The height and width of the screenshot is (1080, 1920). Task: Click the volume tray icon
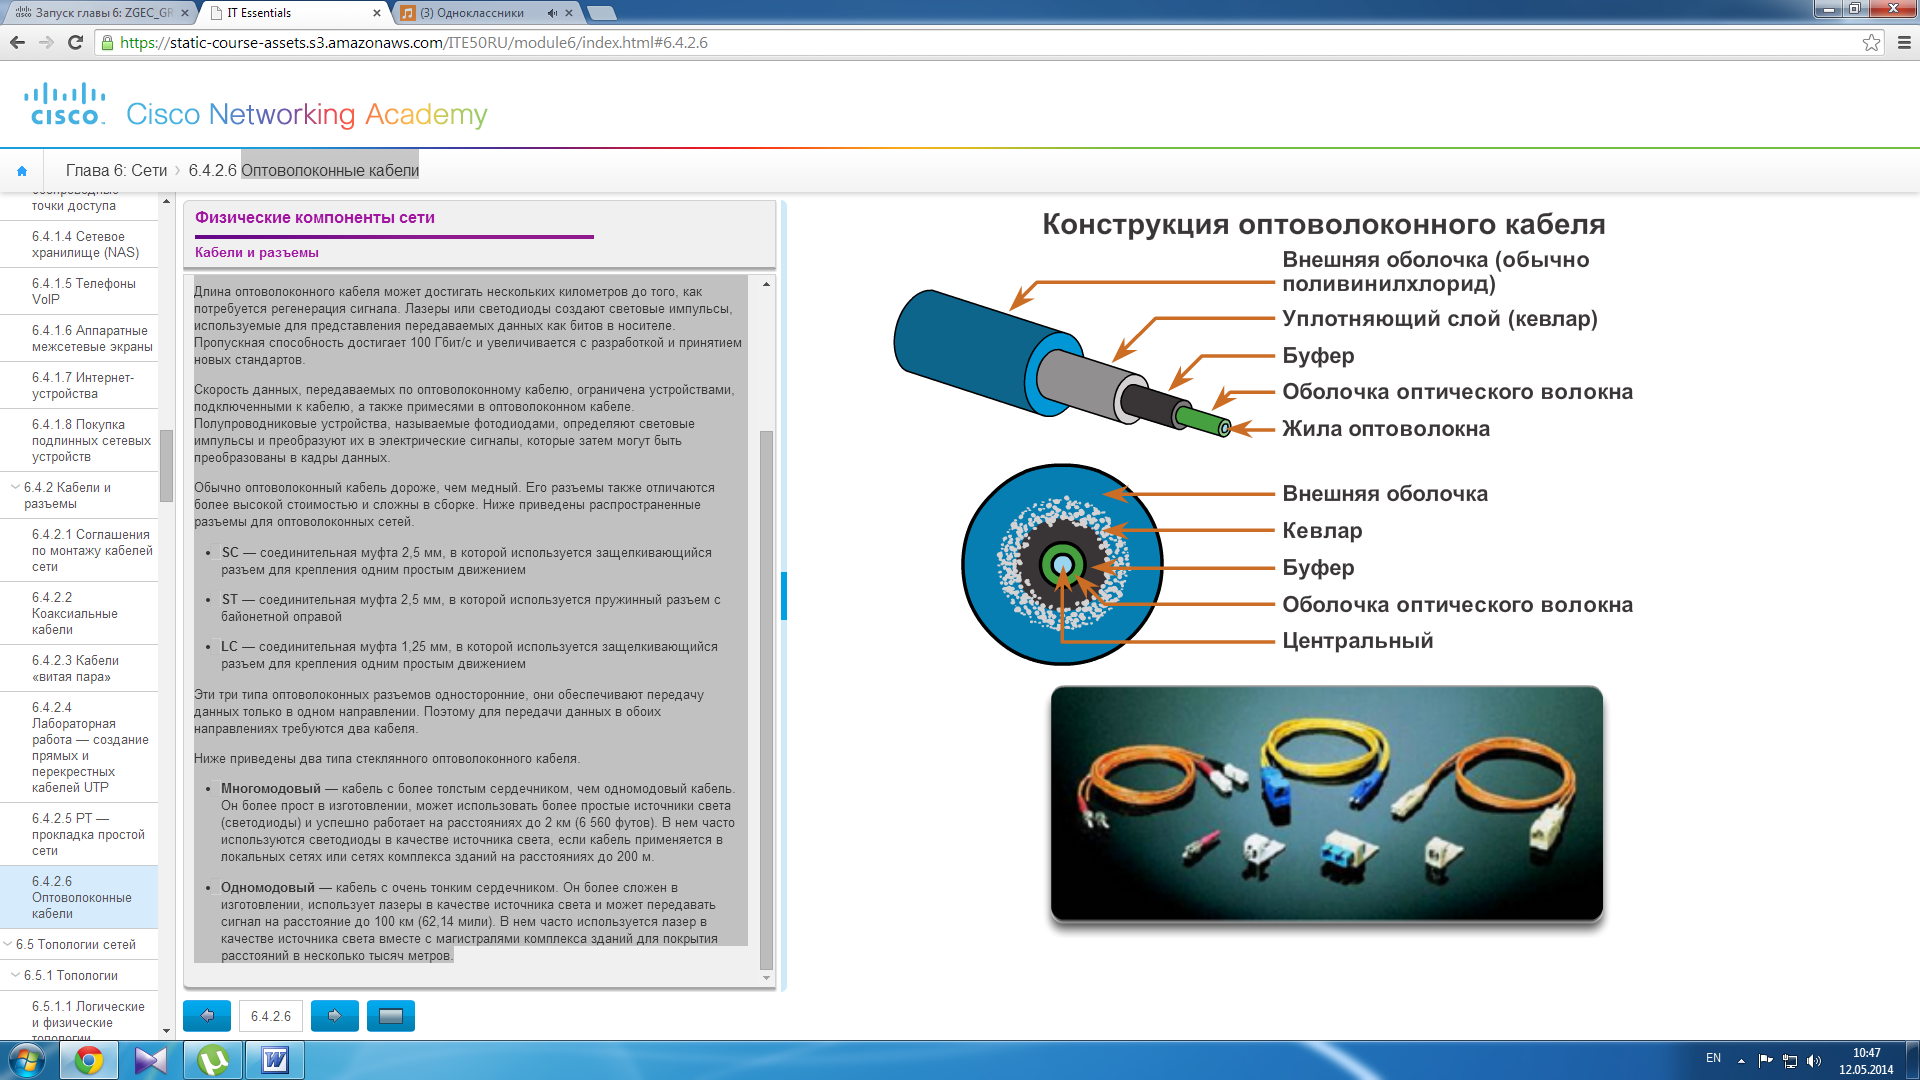coord(1814,1061)
